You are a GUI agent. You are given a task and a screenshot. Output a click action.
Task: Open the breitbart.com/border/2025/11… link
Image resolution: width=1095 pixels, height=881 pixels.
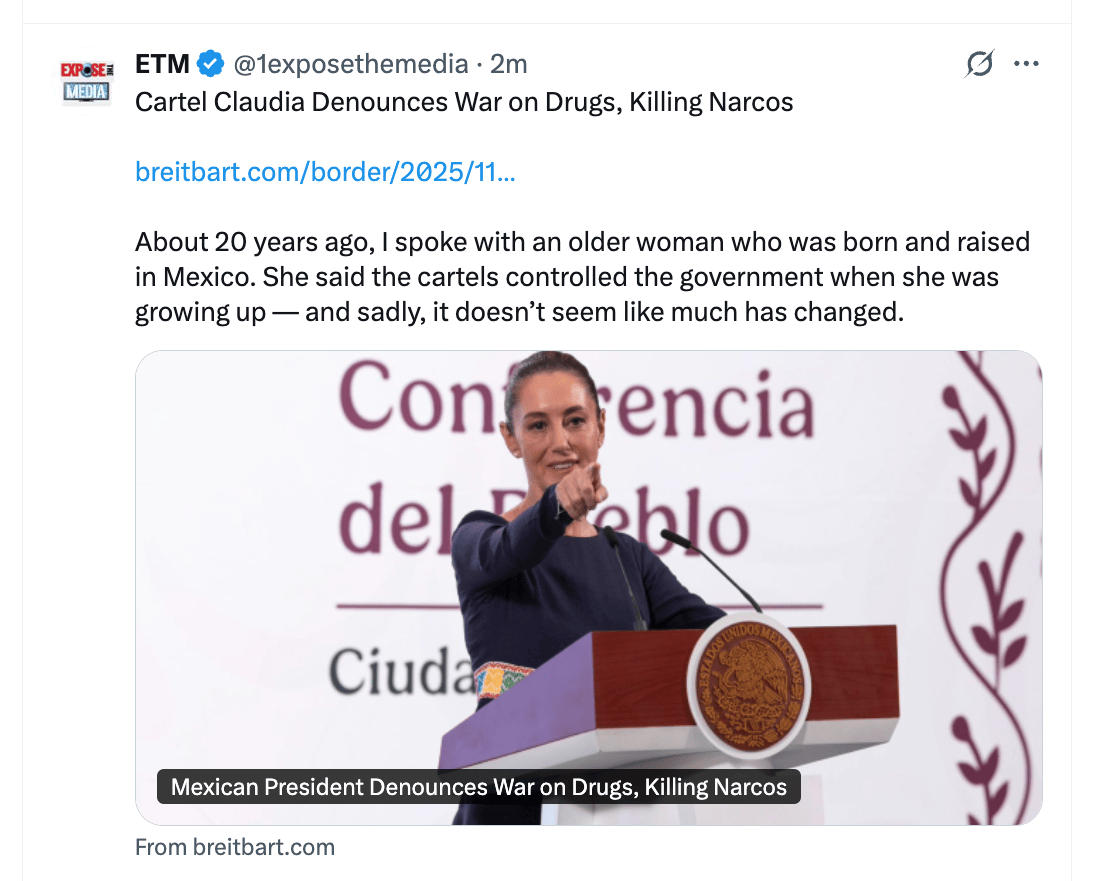tap(325, 172)
